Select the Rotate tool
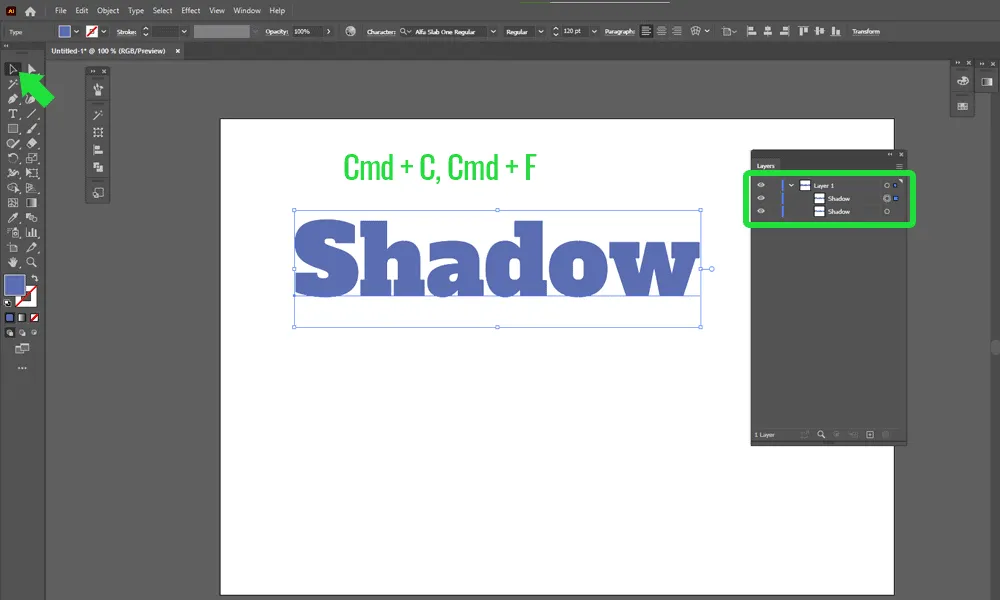Viewport: 1000px width, 600px height. pyautogui.click(x=13, y=158)
